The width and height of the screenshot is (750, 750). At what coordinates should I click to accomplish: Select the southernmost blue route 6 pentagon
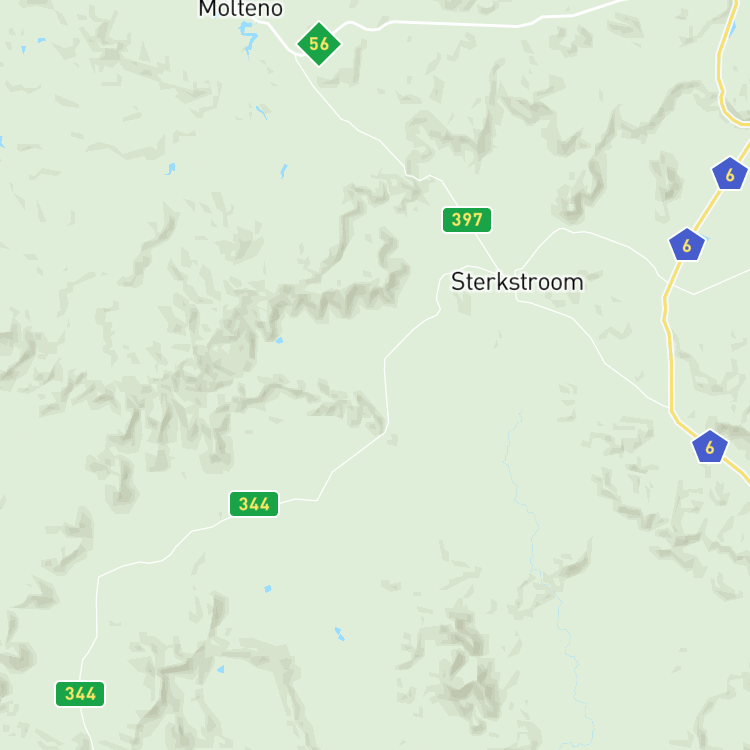710,447
